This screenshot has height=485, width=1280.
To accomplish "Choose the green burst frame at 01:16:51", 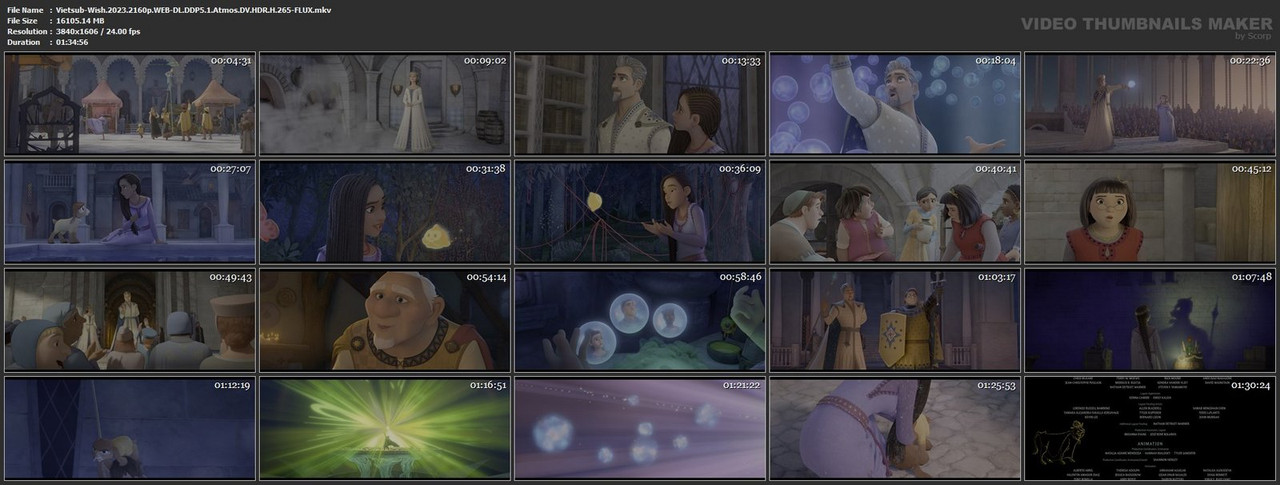I will tap(384, 427).
